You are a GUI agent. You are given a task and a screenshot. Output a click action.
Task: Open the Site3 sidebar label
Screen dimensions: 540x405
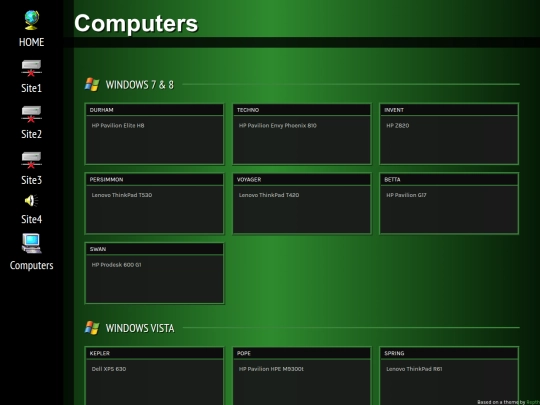point(31,180)
